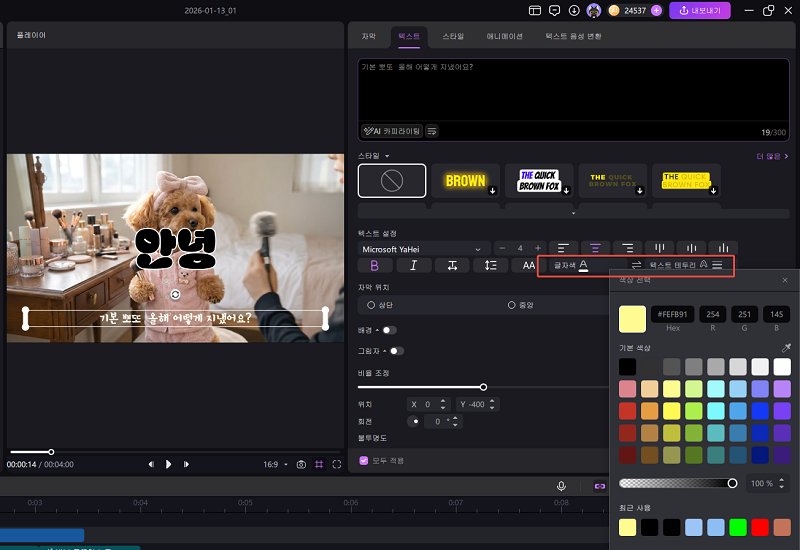Pick a color with the eyedropper tool
The image size is (800, 550).
click(786, 347)
